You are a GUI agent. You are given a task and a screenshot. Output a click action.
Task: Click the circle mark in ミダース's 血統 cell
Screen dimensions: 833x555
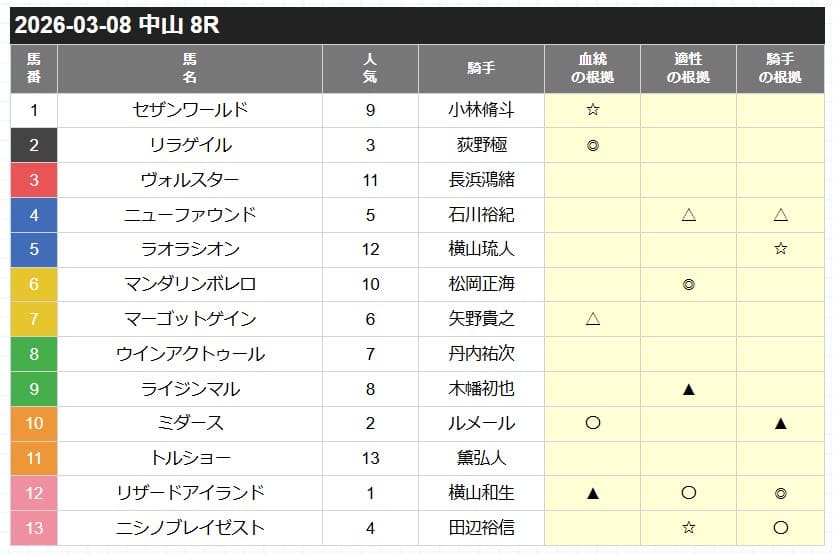[592, 423]
